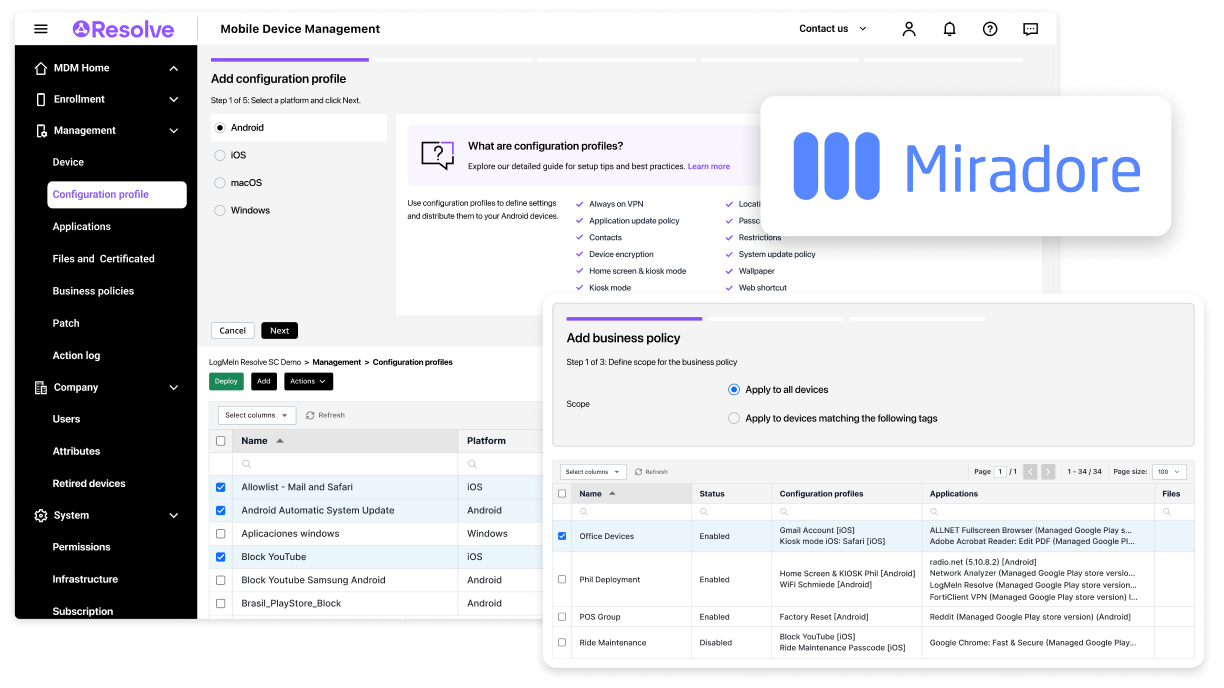This screenshot has height=688, width=1224.
Task: Refresh the configuration profiles list
Action: click(325, 415)
